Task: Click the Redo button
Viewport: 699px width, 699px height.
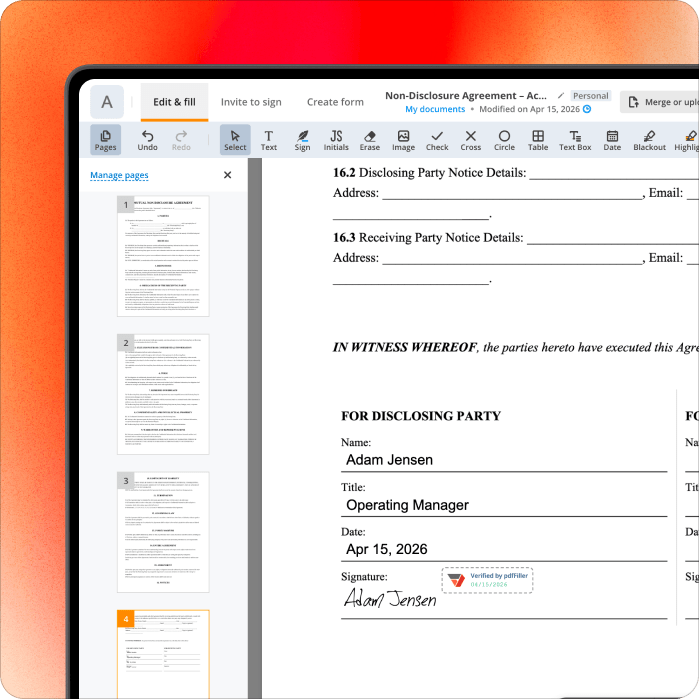Action: [x=181, y=140]
